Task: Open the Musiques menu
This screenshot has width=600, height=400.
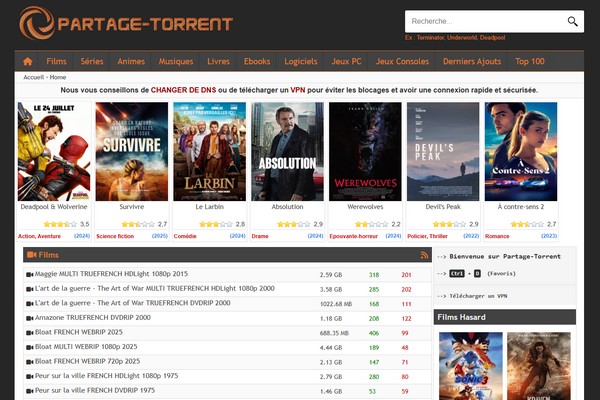Action: 176,61
